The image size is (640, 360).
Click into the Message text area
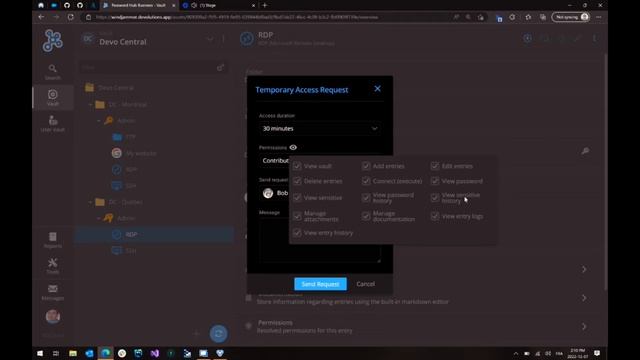tap(320, 240)
